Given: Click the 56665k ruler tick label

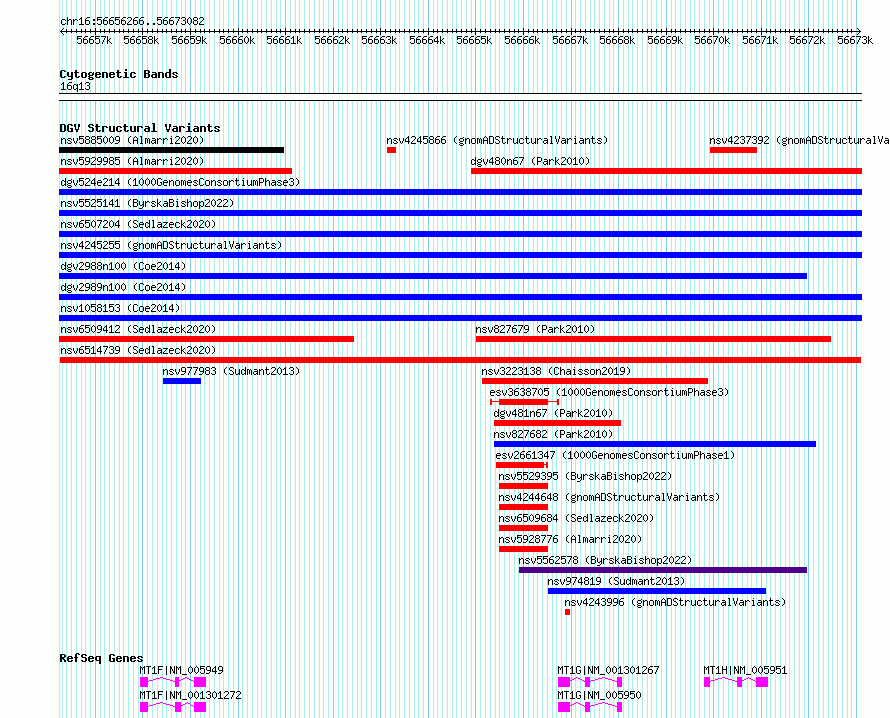Looking at the screenshot, I should [x=475, y=40].
